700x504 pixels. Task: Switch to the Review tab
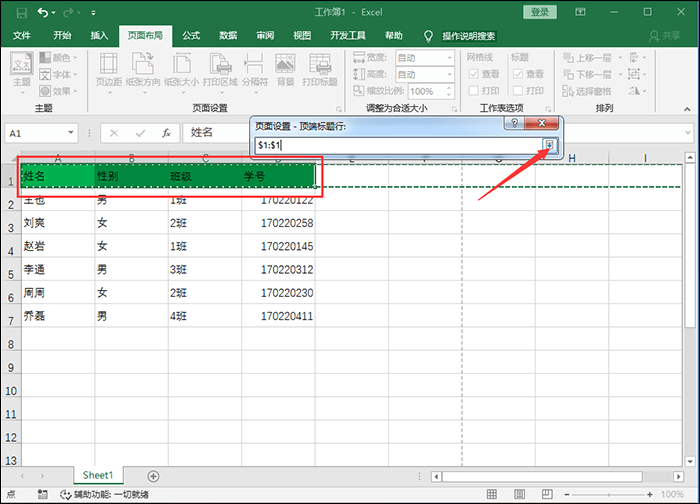pos(265,36)
